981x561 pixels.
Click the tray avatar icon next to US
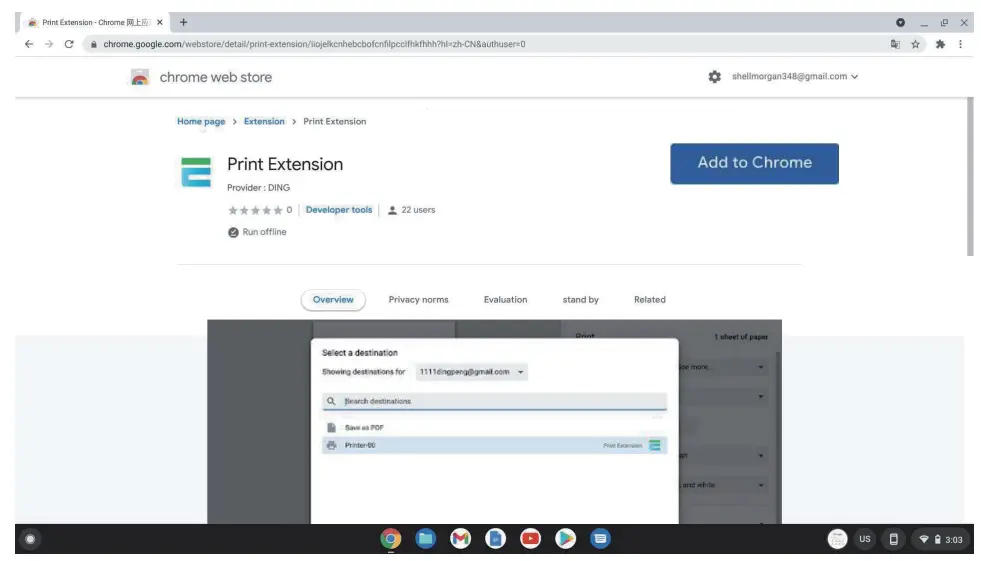(x=837, y=538)
